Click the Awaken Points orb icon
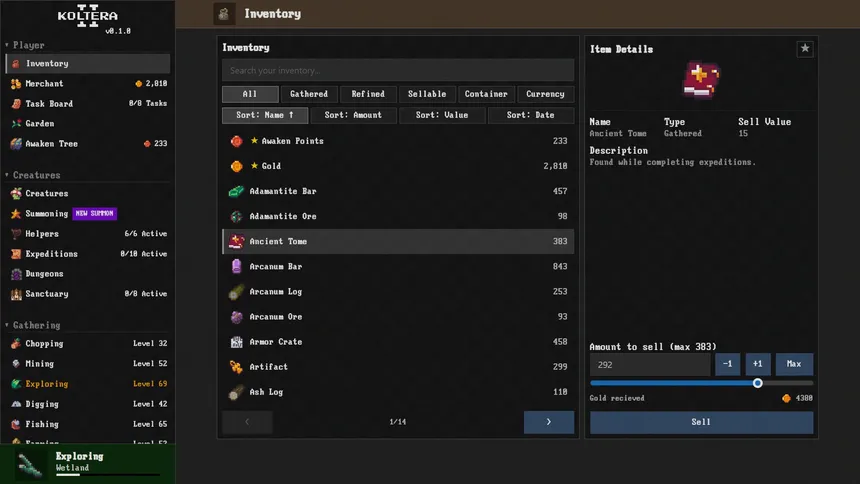Viewport: 860px width, 484px height. click(236, 141)
